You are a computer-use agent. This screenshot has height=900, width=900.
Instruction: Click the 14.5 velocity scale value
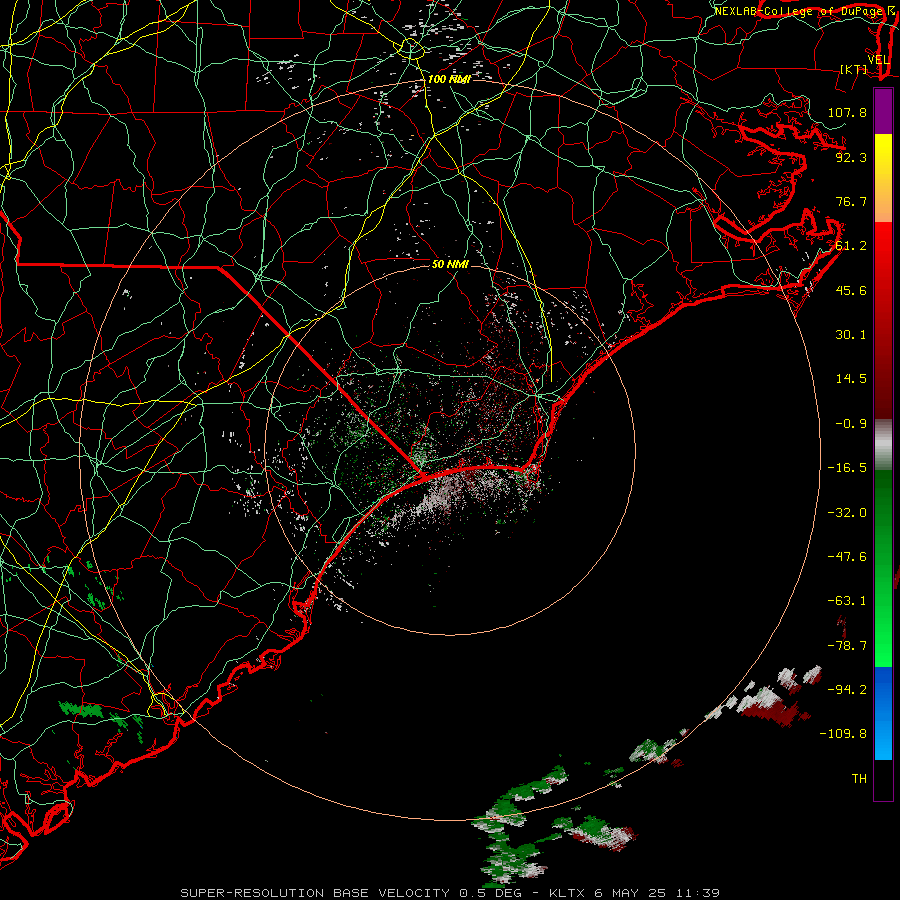click(851, 379)
